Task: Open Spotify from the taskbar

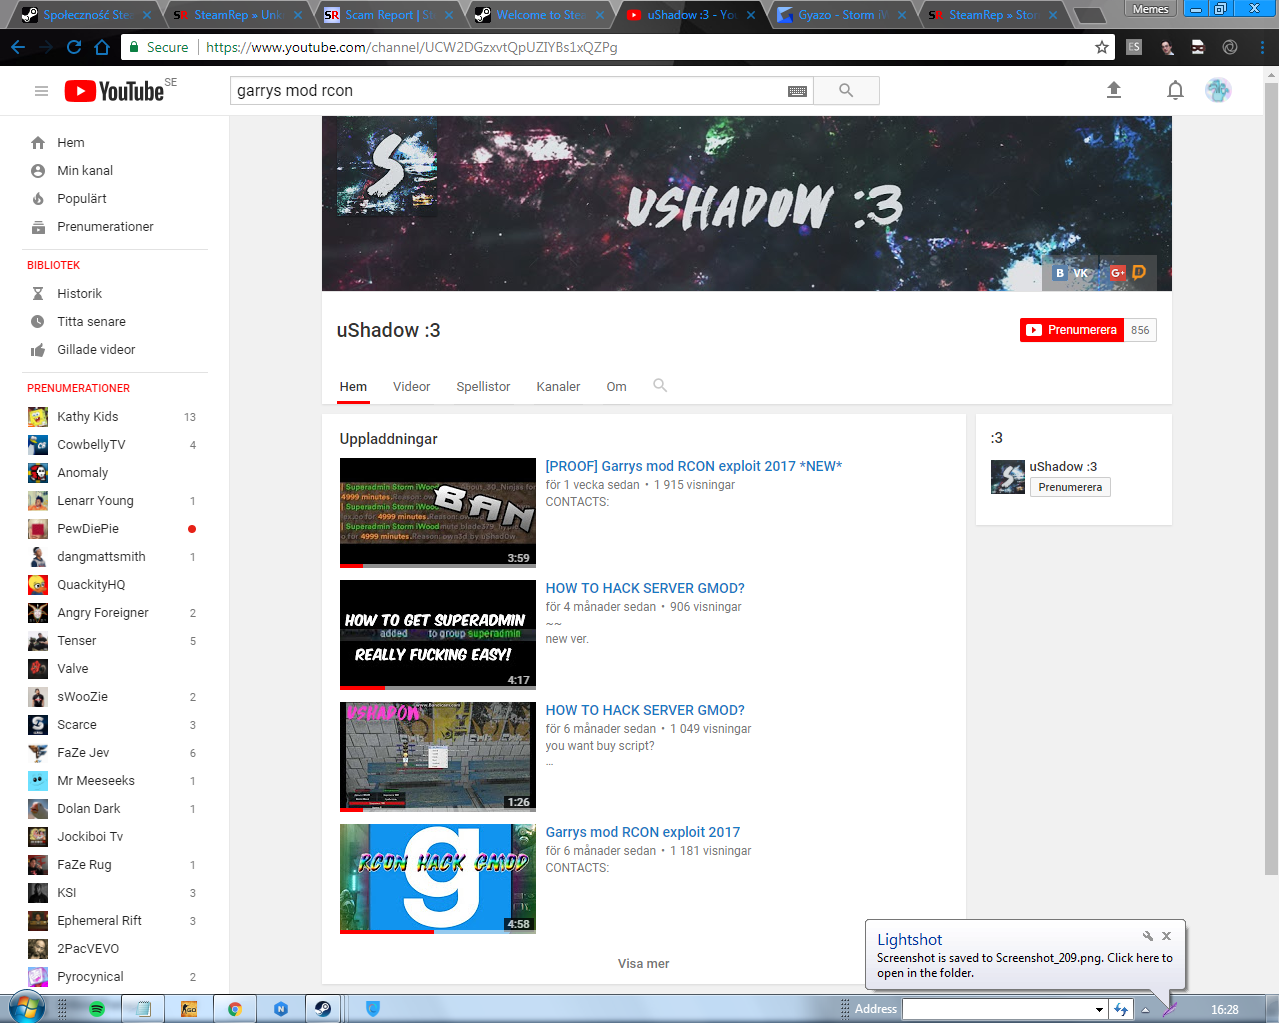Action: tap(97, 1009)
